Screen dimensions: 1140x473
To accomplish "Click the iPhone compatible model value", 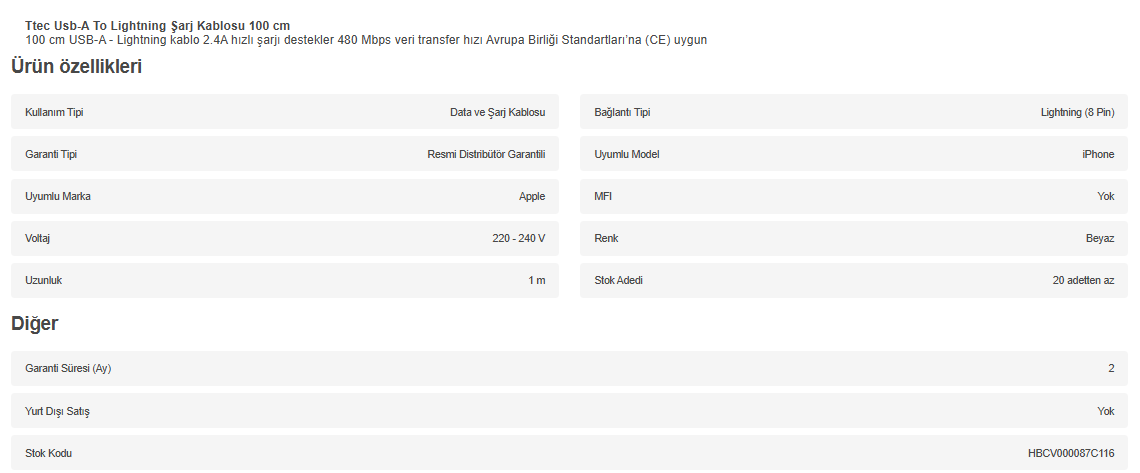I will (x=1098, y=154).
